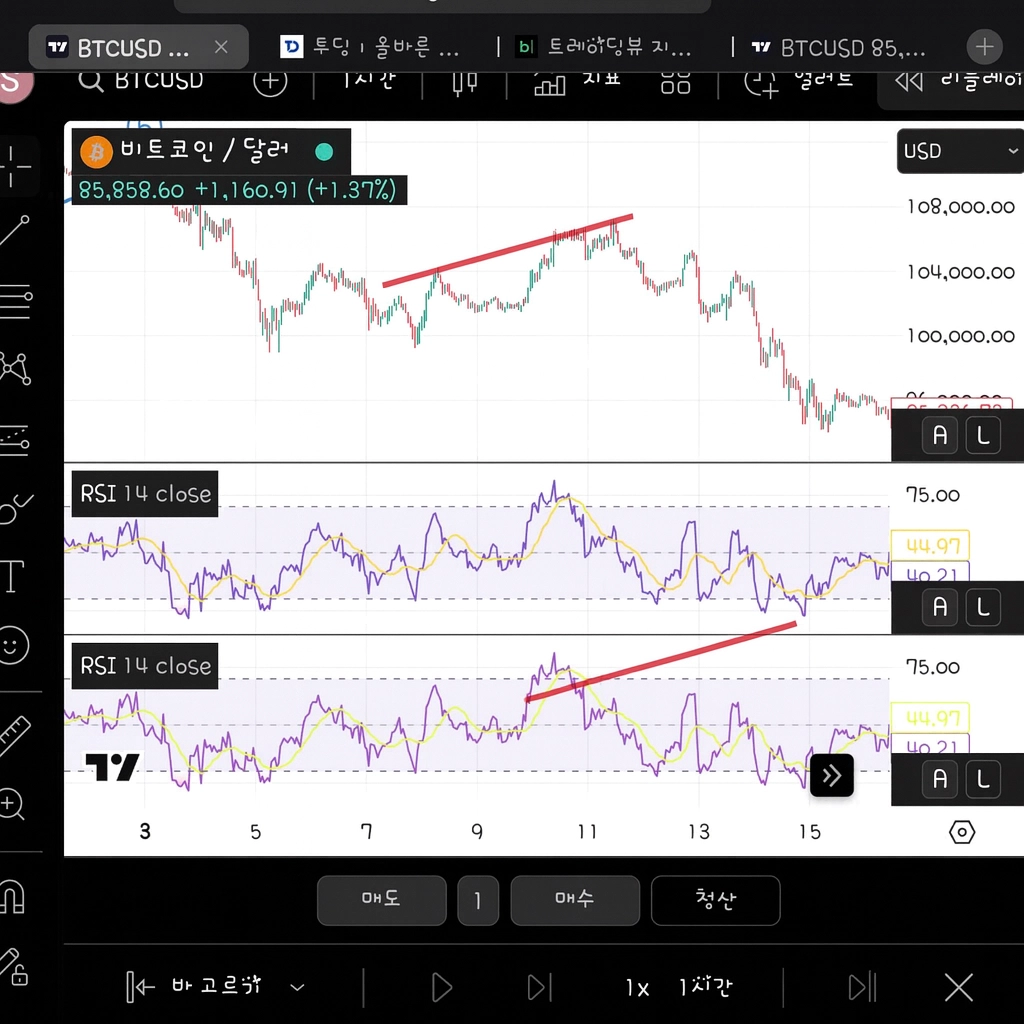Activate the zoom in tool
Screen dimensions: 1024x1024
(x=12, y=804)
